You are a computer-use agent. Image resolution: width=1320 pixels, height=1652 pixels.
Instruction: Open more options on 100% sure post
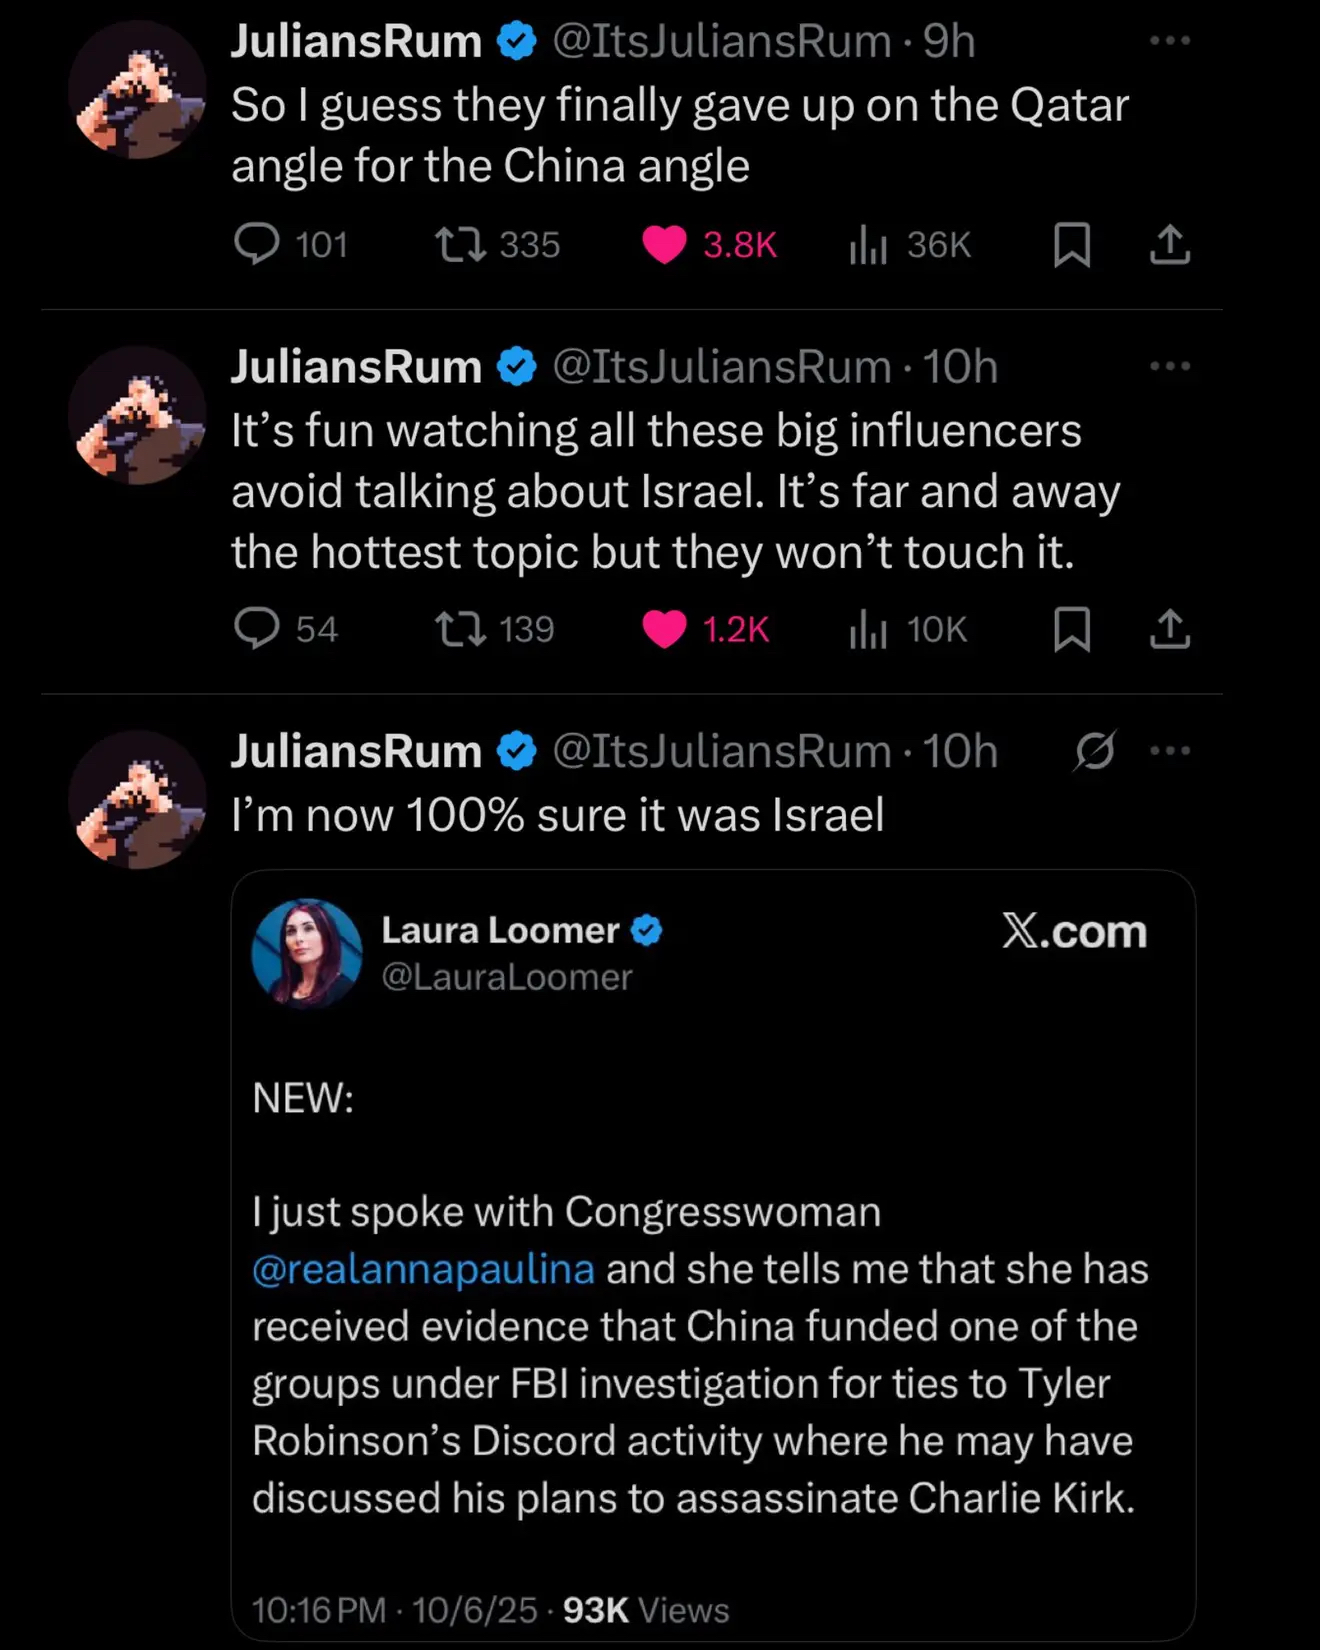click(1170, 751)
